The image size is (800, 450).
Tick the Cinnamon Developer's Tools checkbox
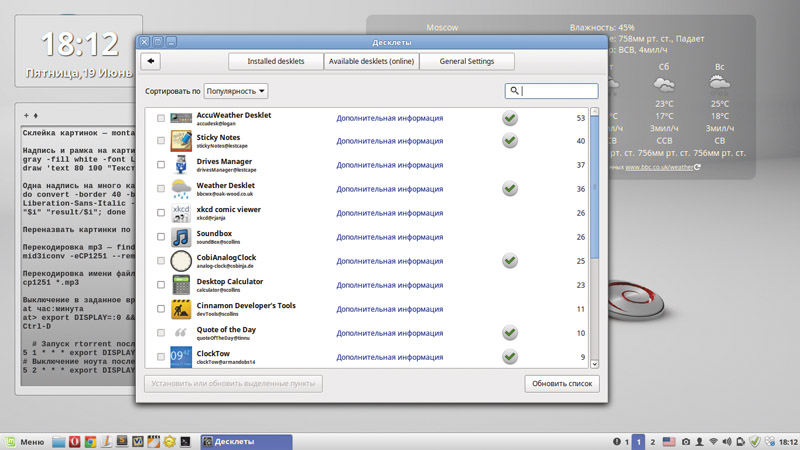[161, 309]
